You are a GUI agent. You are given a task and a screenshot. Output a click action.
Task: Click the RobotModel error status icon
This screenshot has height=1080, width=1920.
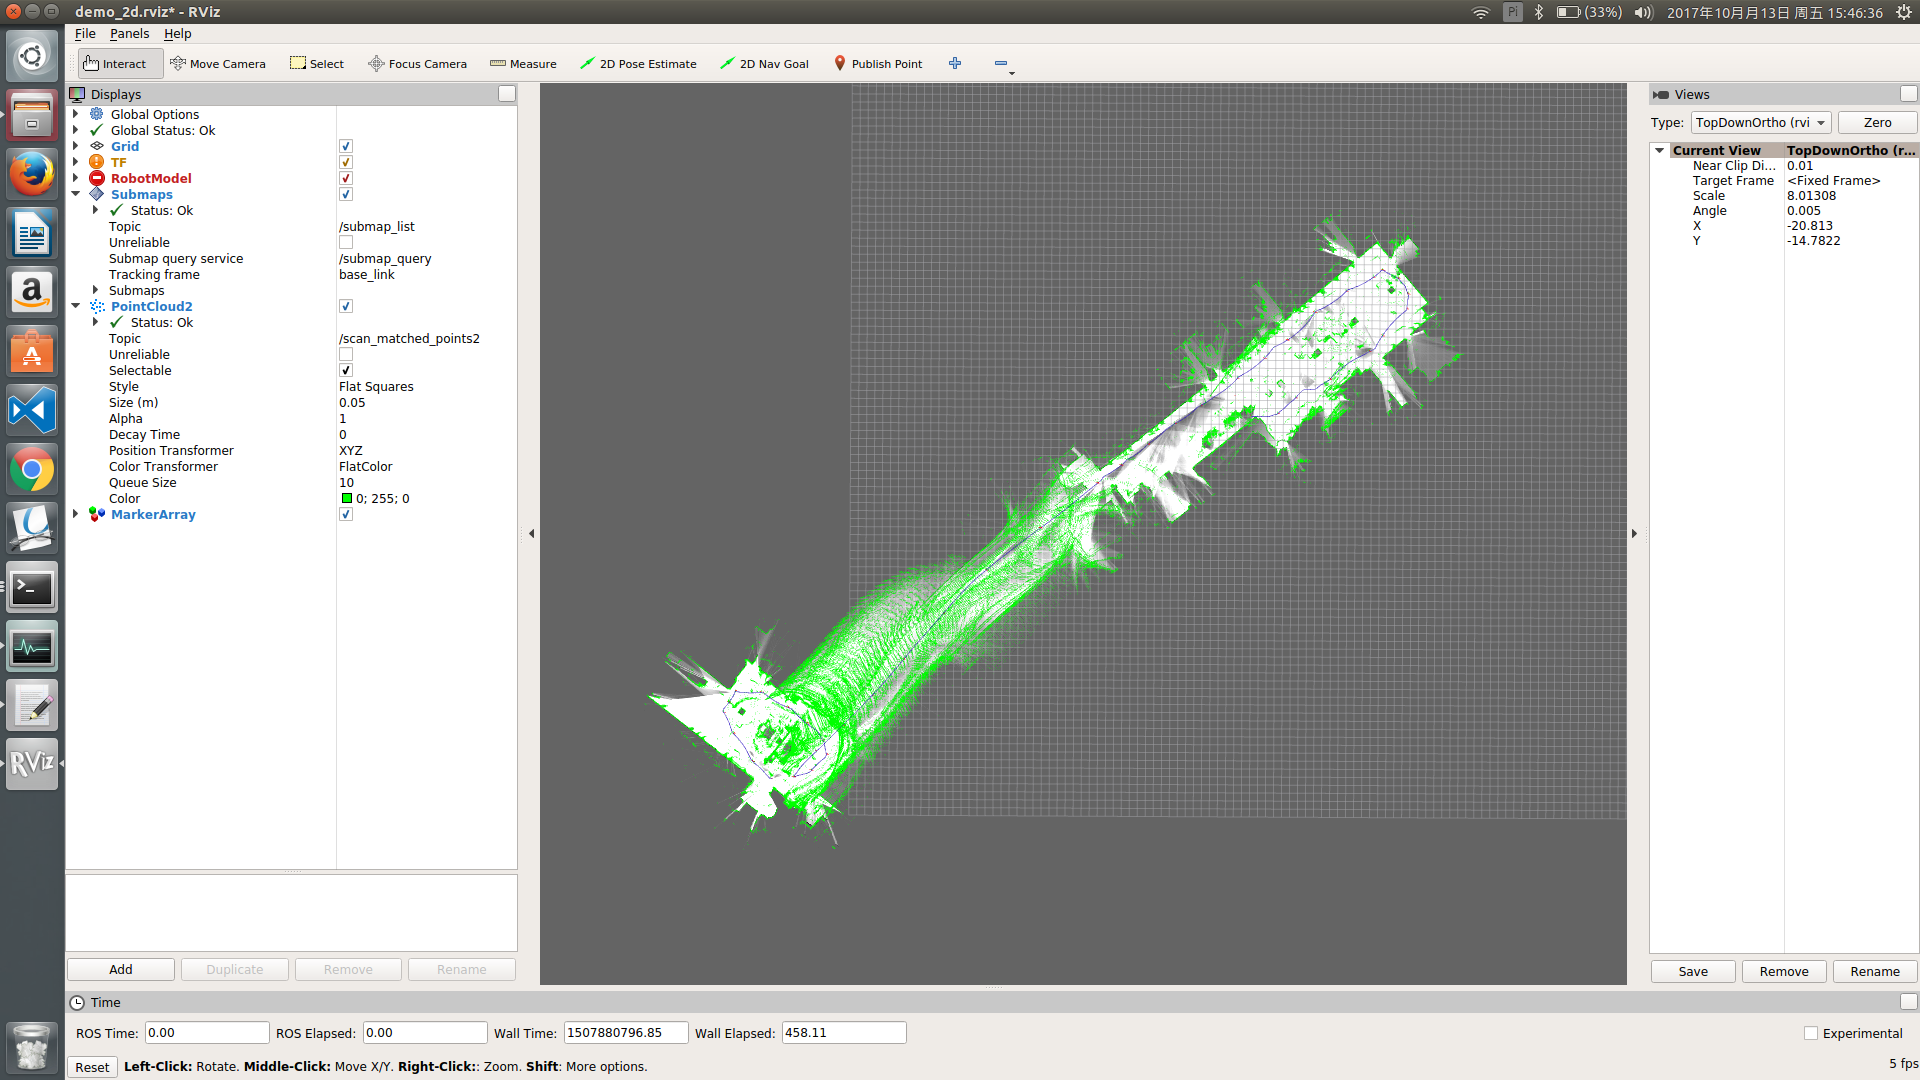[97, 178]
